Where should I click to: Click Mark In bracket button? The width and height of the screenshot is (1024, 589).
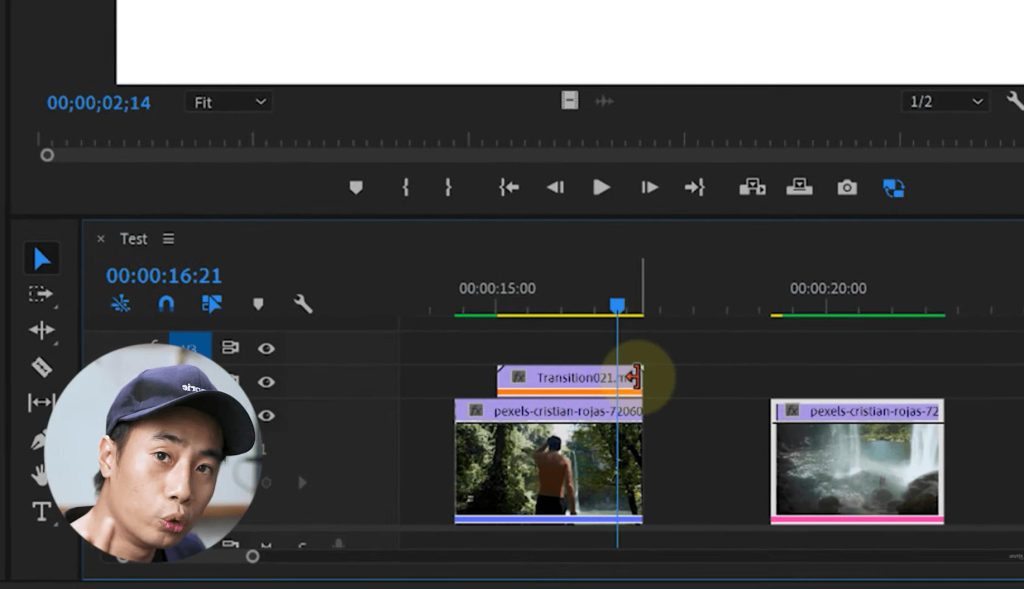point(405,187)
